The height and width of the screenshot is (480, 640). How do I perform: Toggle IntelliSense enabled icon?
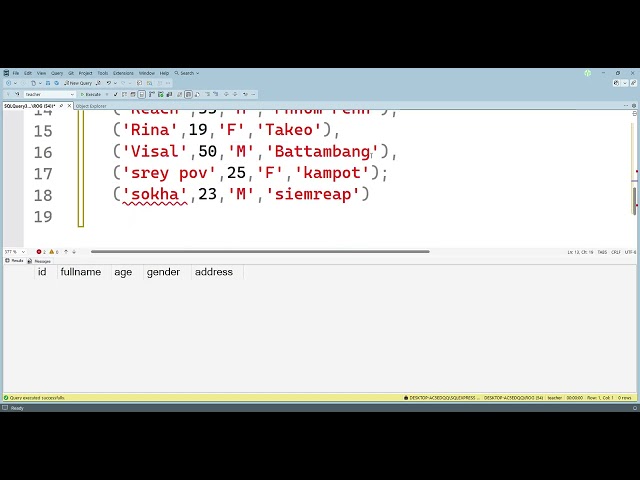(x=142, y=94)
